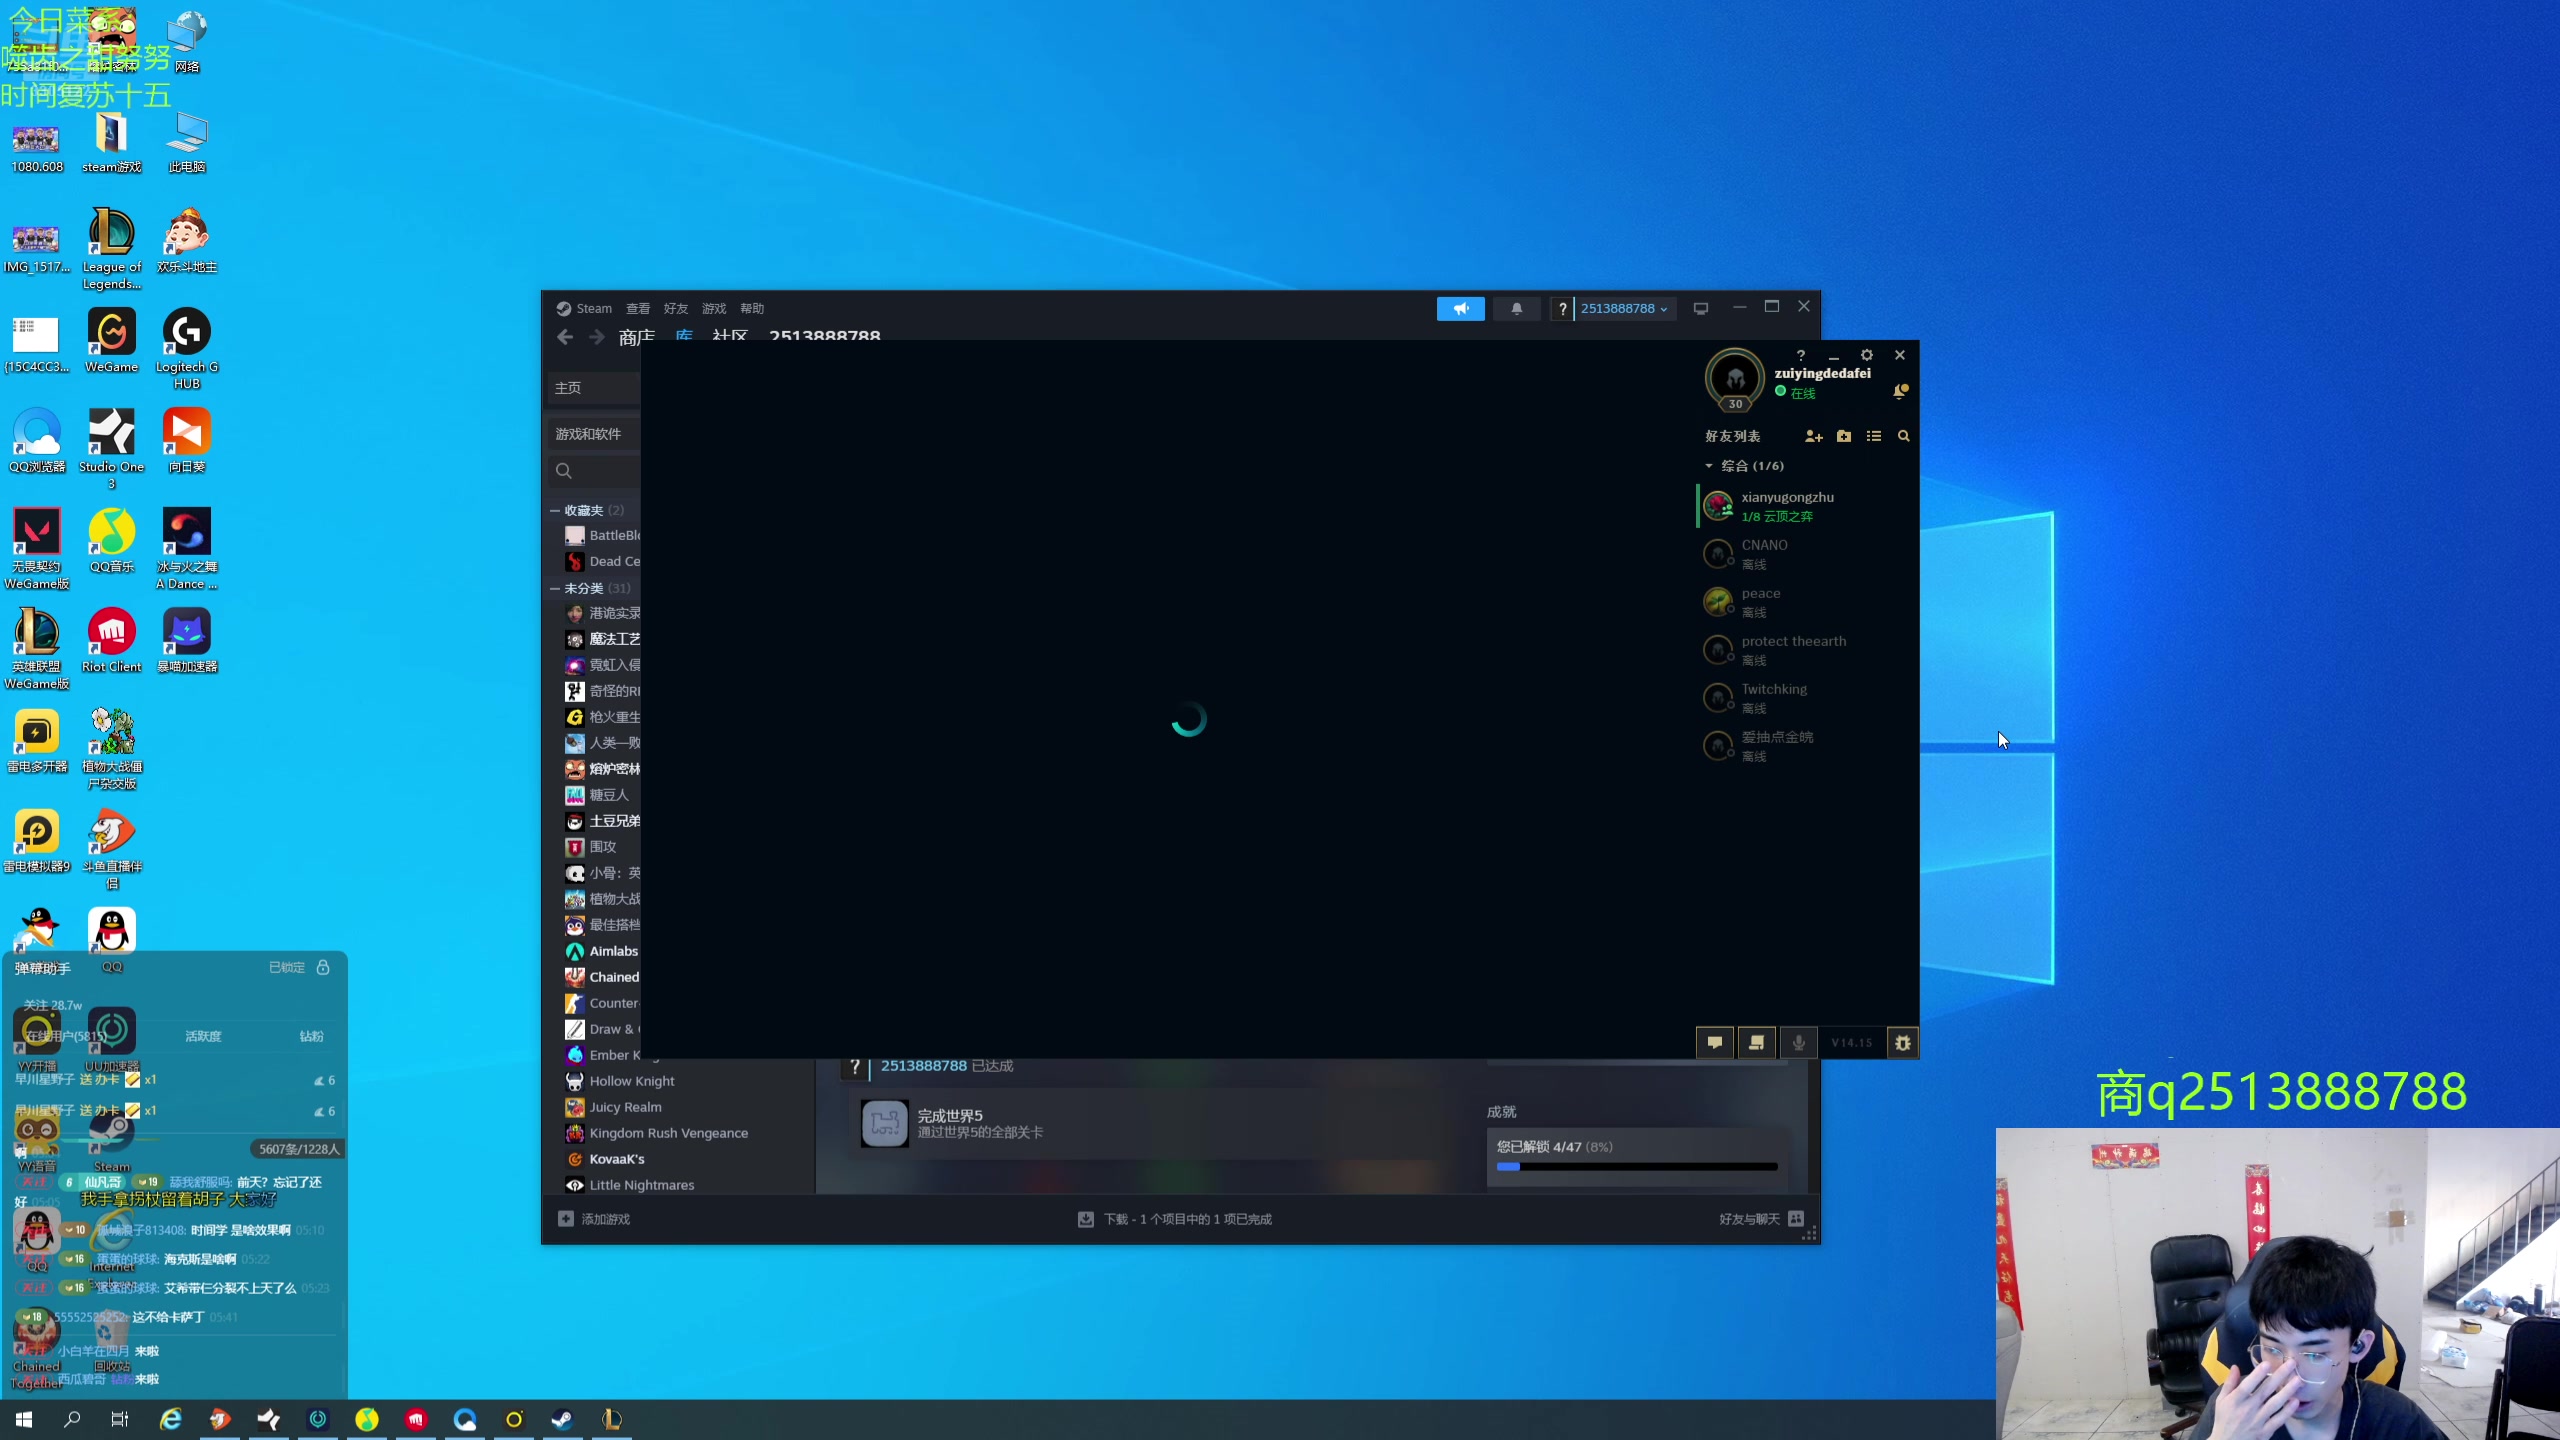Open Task View on the taskbar
This screenshot has height=1440, width=2560.
tap(120, 1419)
